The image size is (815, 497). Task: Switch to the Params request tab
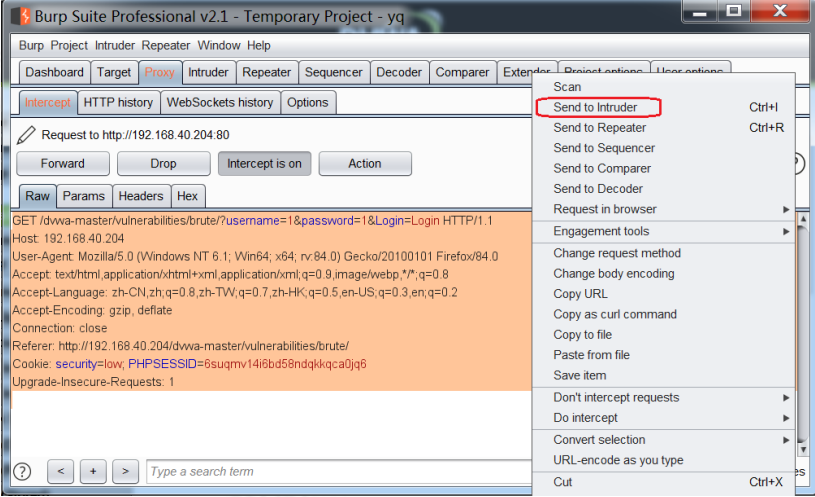coord(84,196)
